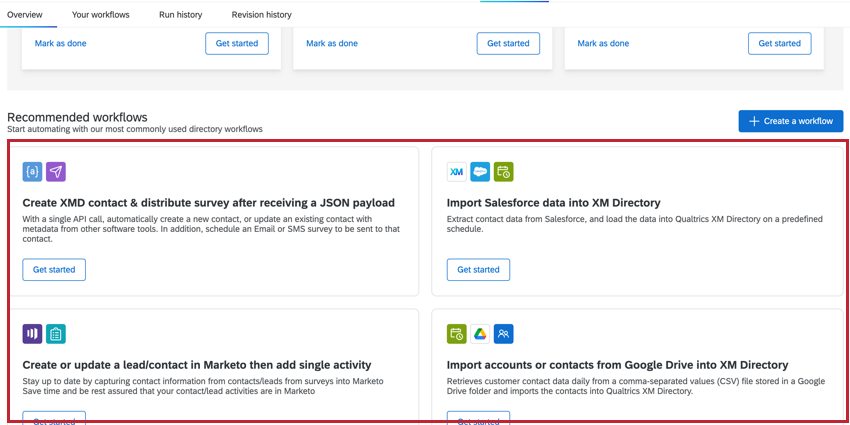This screenshot has height=425, width=850.
Task: Click the XM logo icon
Action: pyautogui.click(x=457, y=172)
